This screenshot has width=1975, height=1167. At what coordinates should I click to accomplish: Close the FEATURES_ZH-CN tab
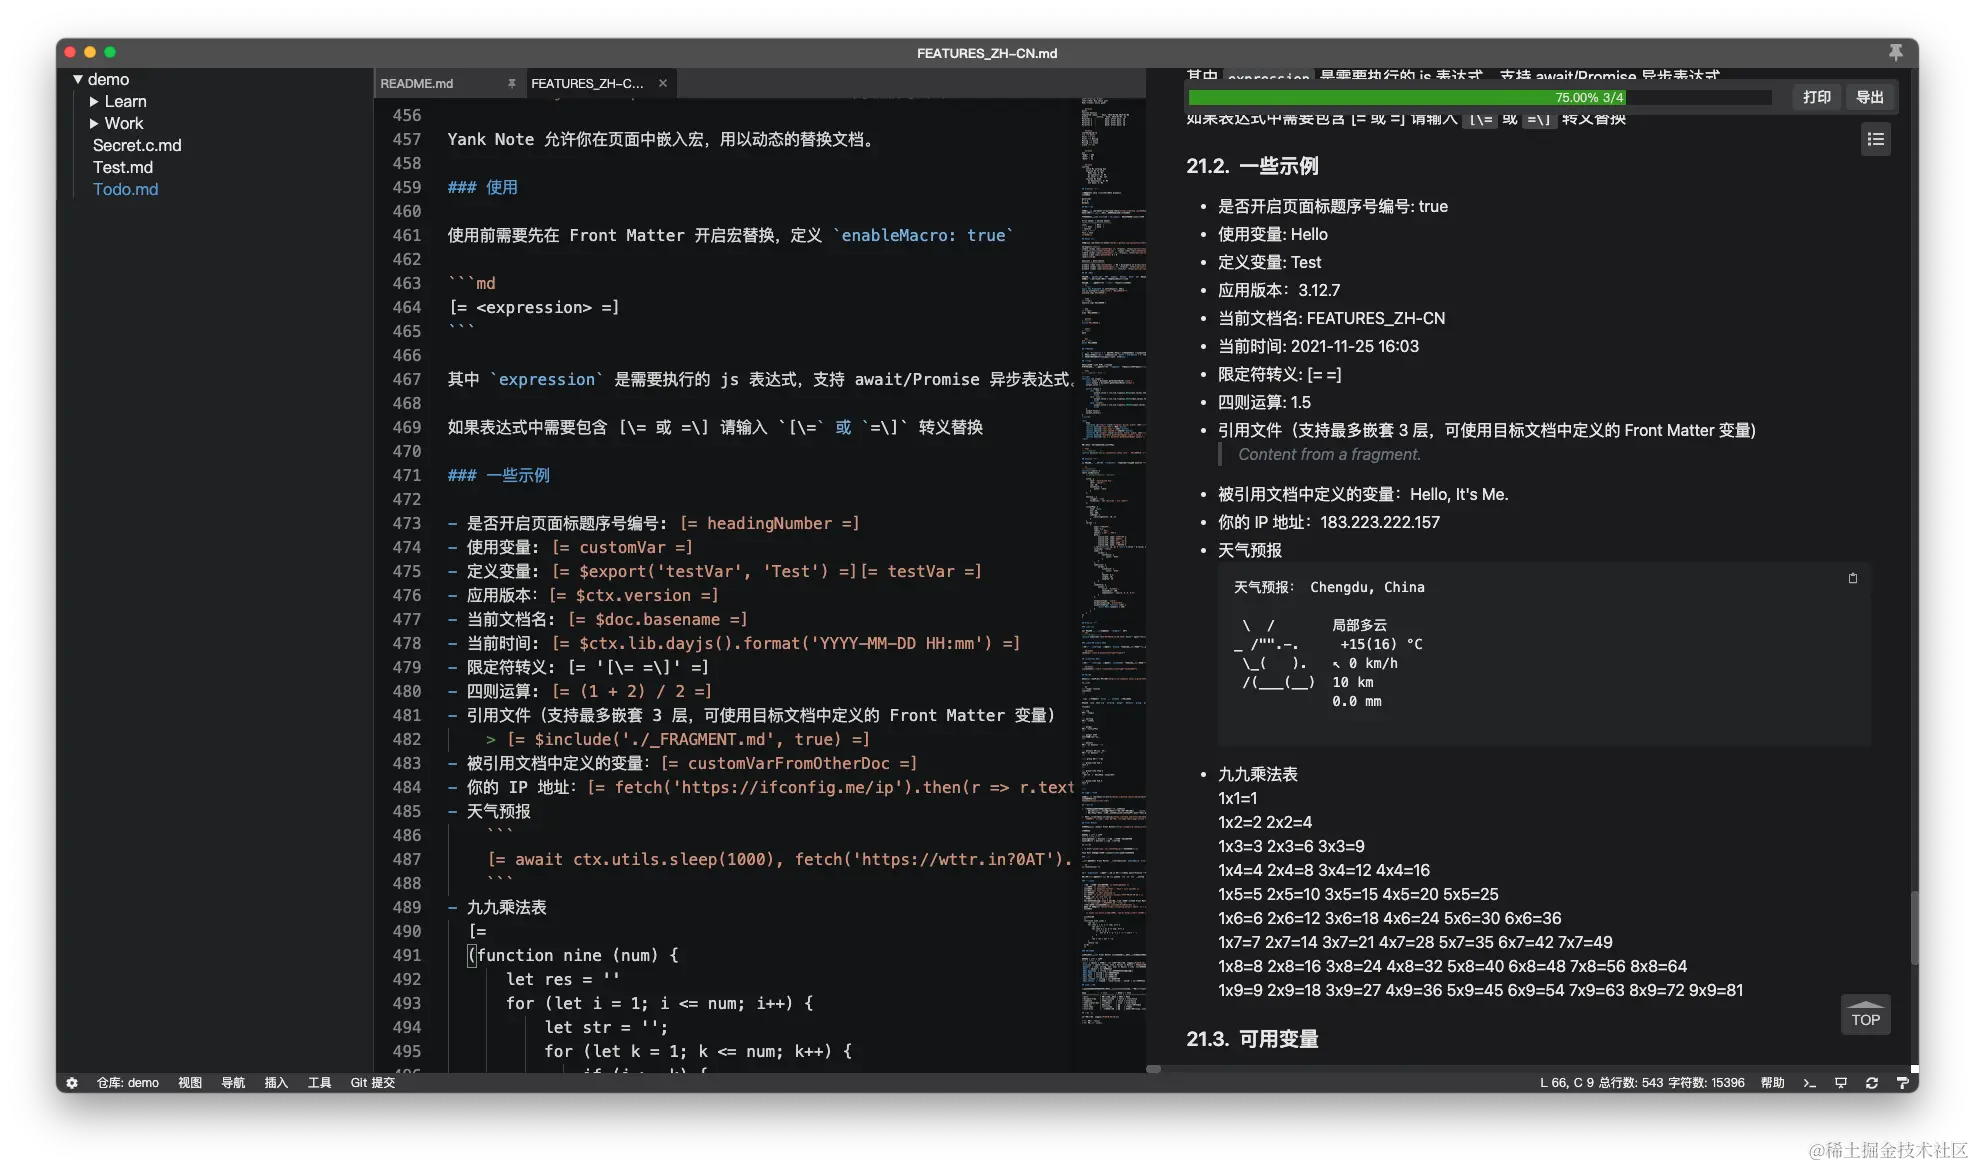click(x=662, y=83)
